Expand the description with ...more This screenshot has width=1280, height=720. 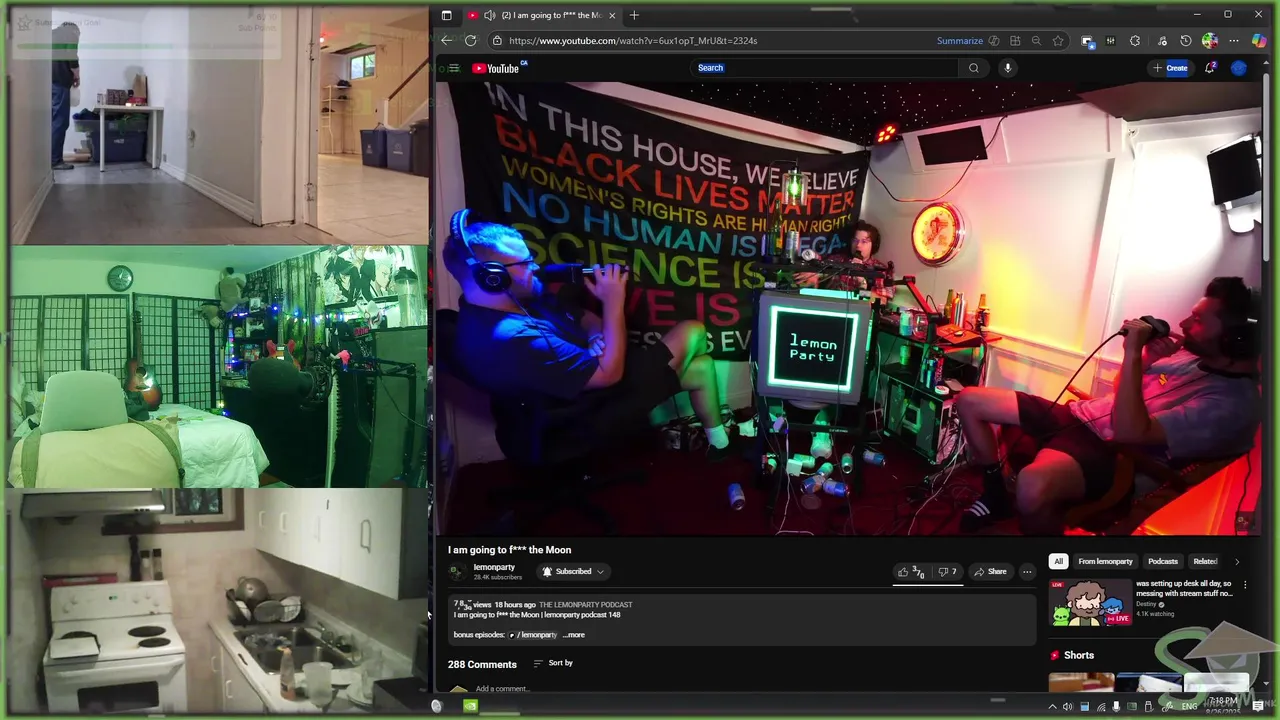pyautogui.click(x=574, y=635)
